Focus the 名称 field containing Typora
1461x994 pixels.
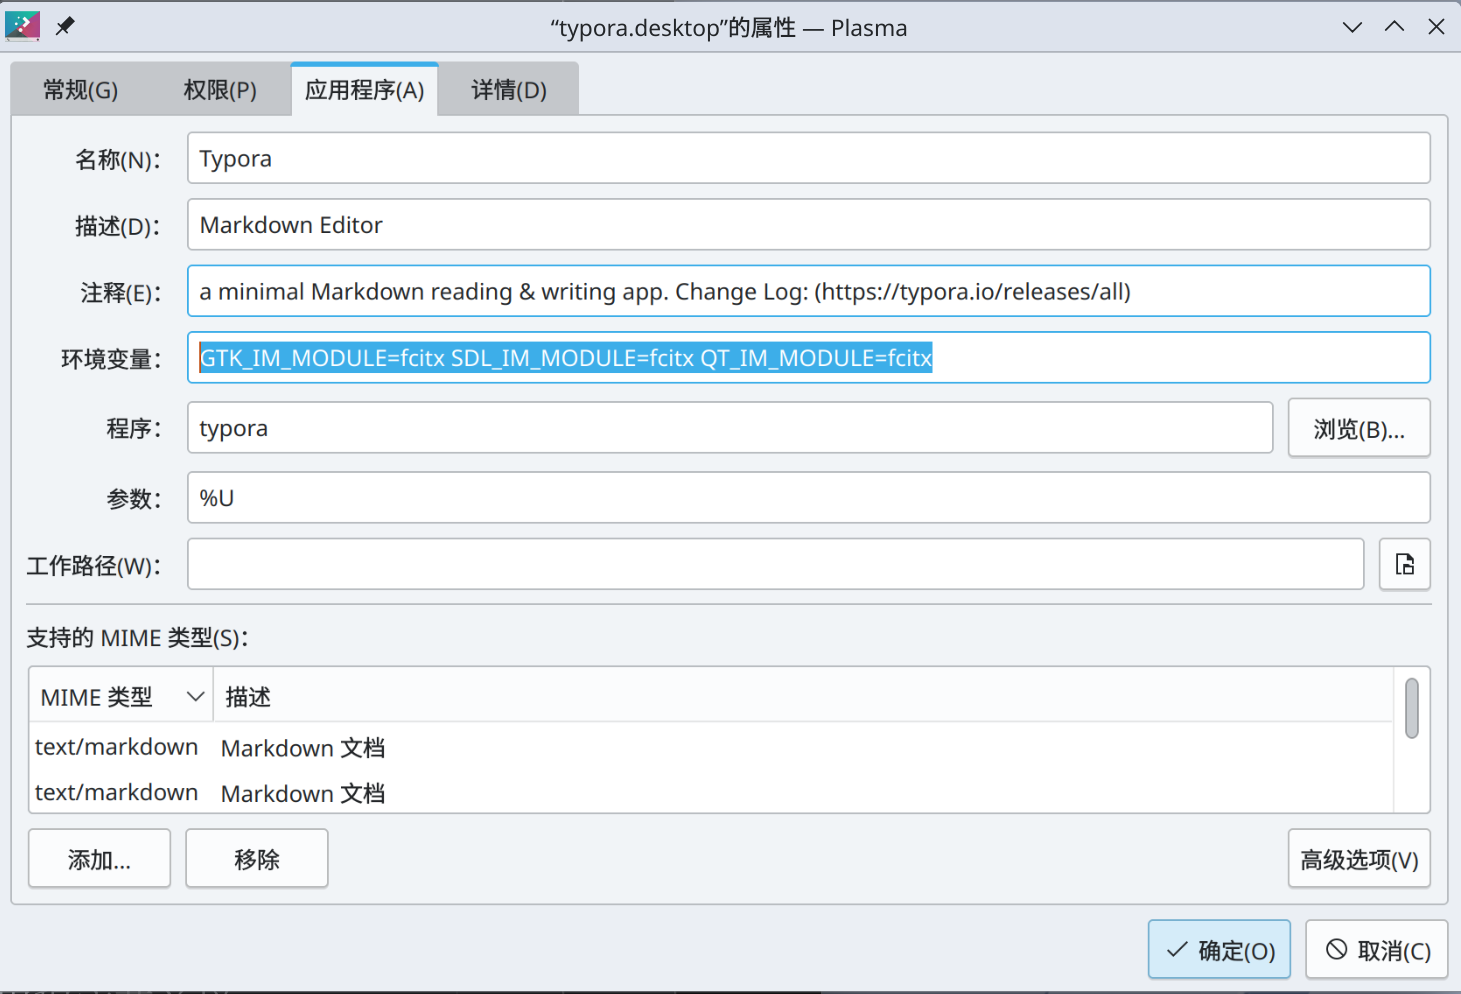(x=808, y=158)
